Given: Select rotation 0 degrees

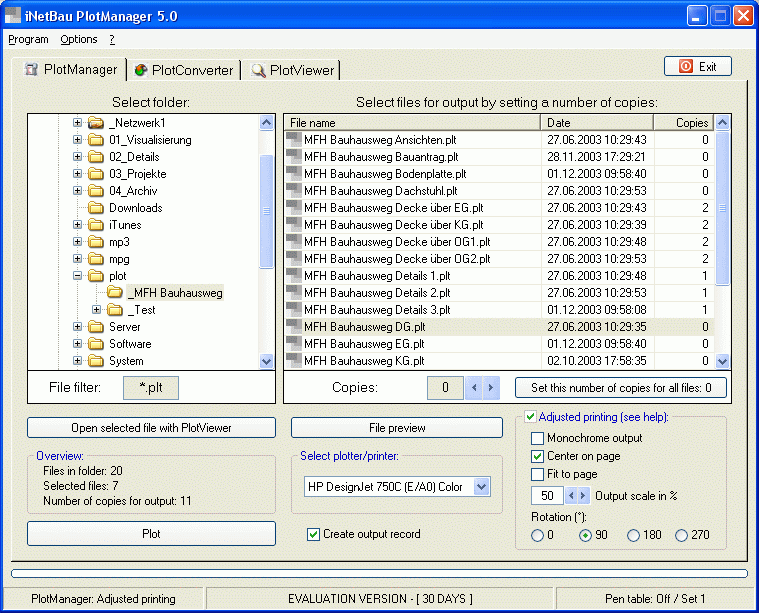Looking at the screenshot, I should pyautogui.click(x=537, y=535).
